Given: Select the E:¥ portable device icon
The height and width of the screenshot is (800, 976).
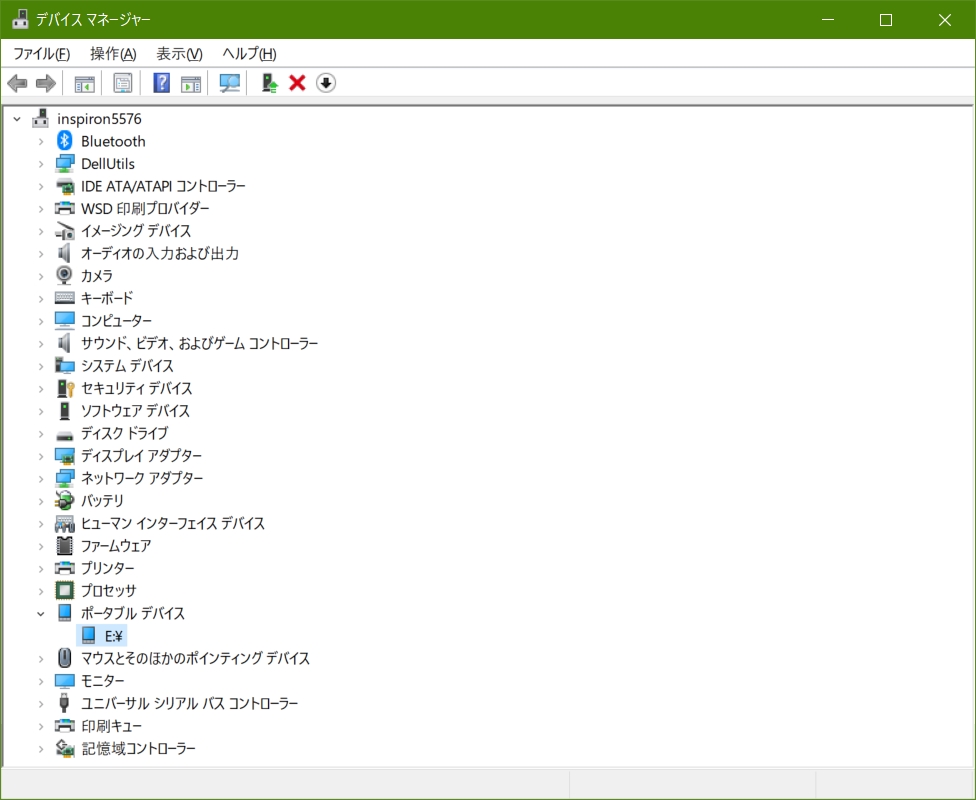Looking at the screenshot, I should click(88, 635).
